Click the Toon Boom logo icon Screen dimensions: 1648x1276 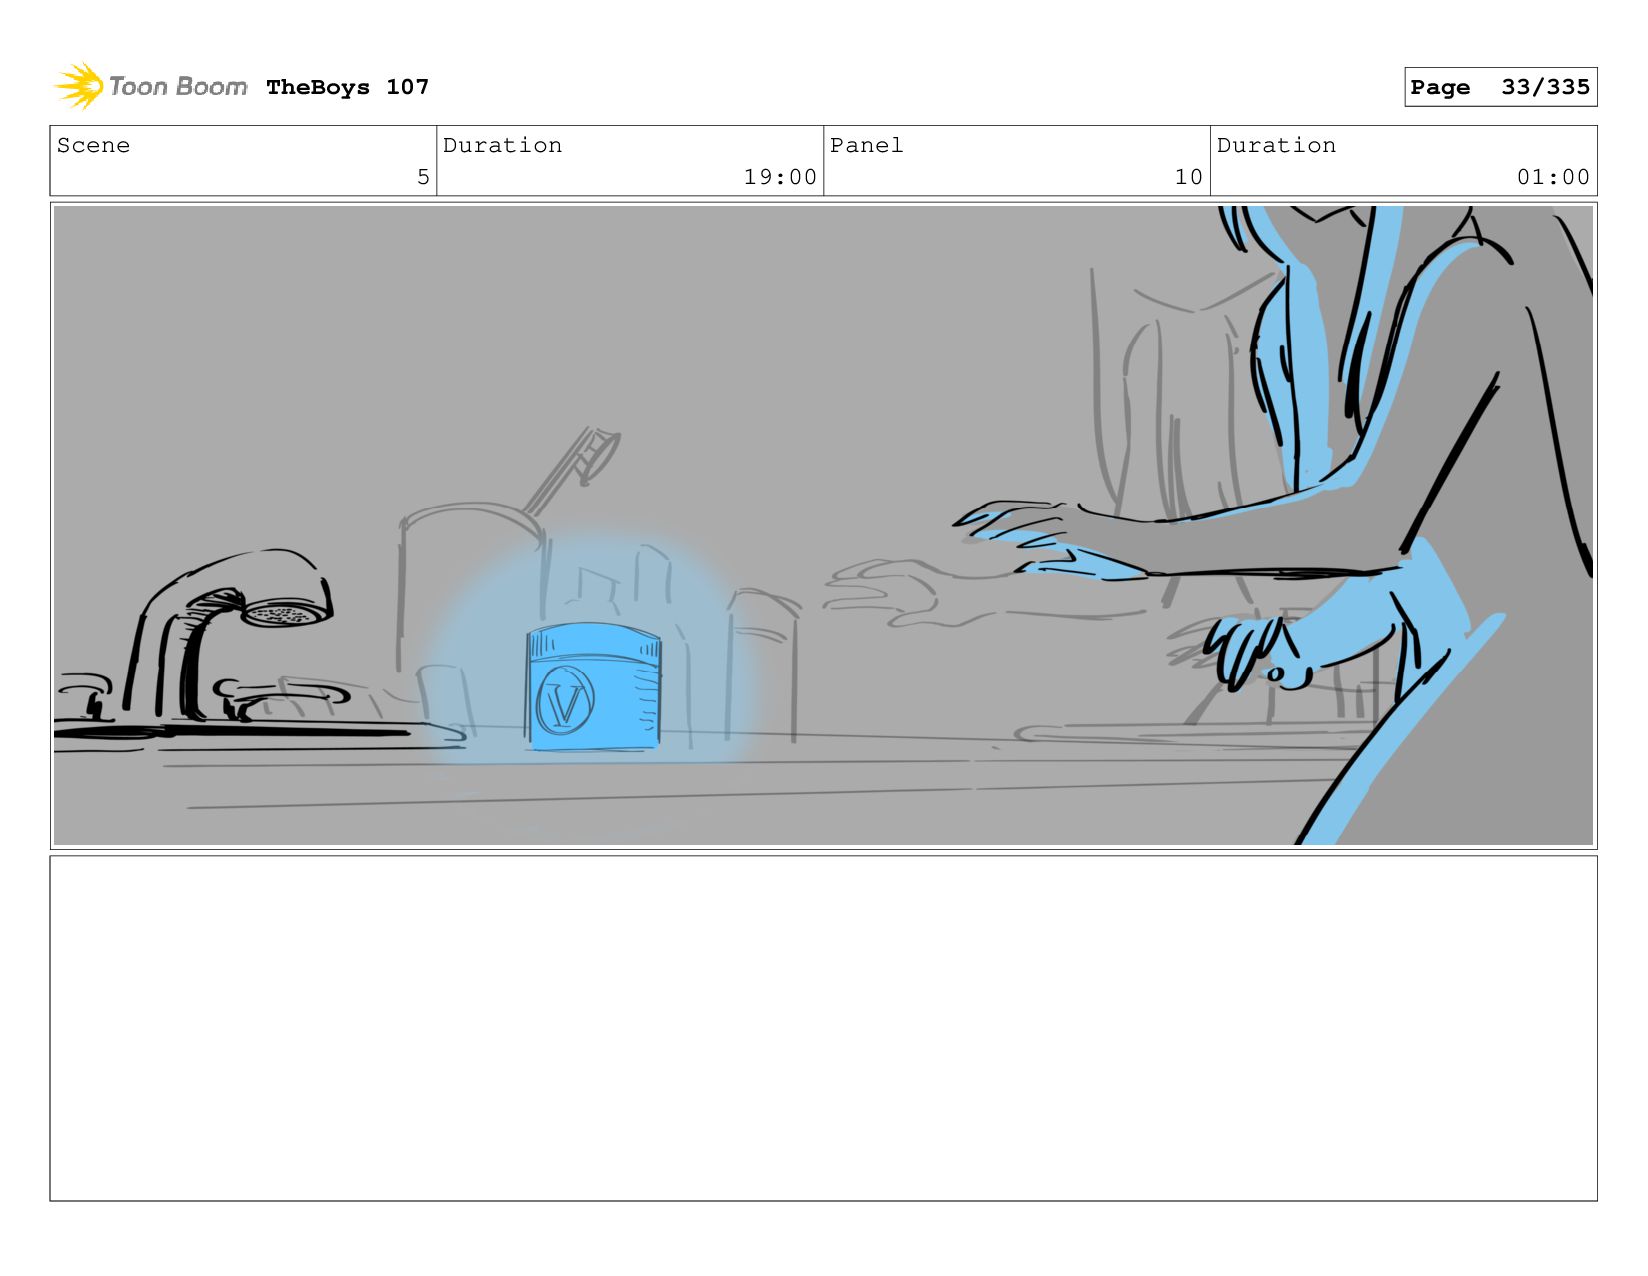click(79, 86)
